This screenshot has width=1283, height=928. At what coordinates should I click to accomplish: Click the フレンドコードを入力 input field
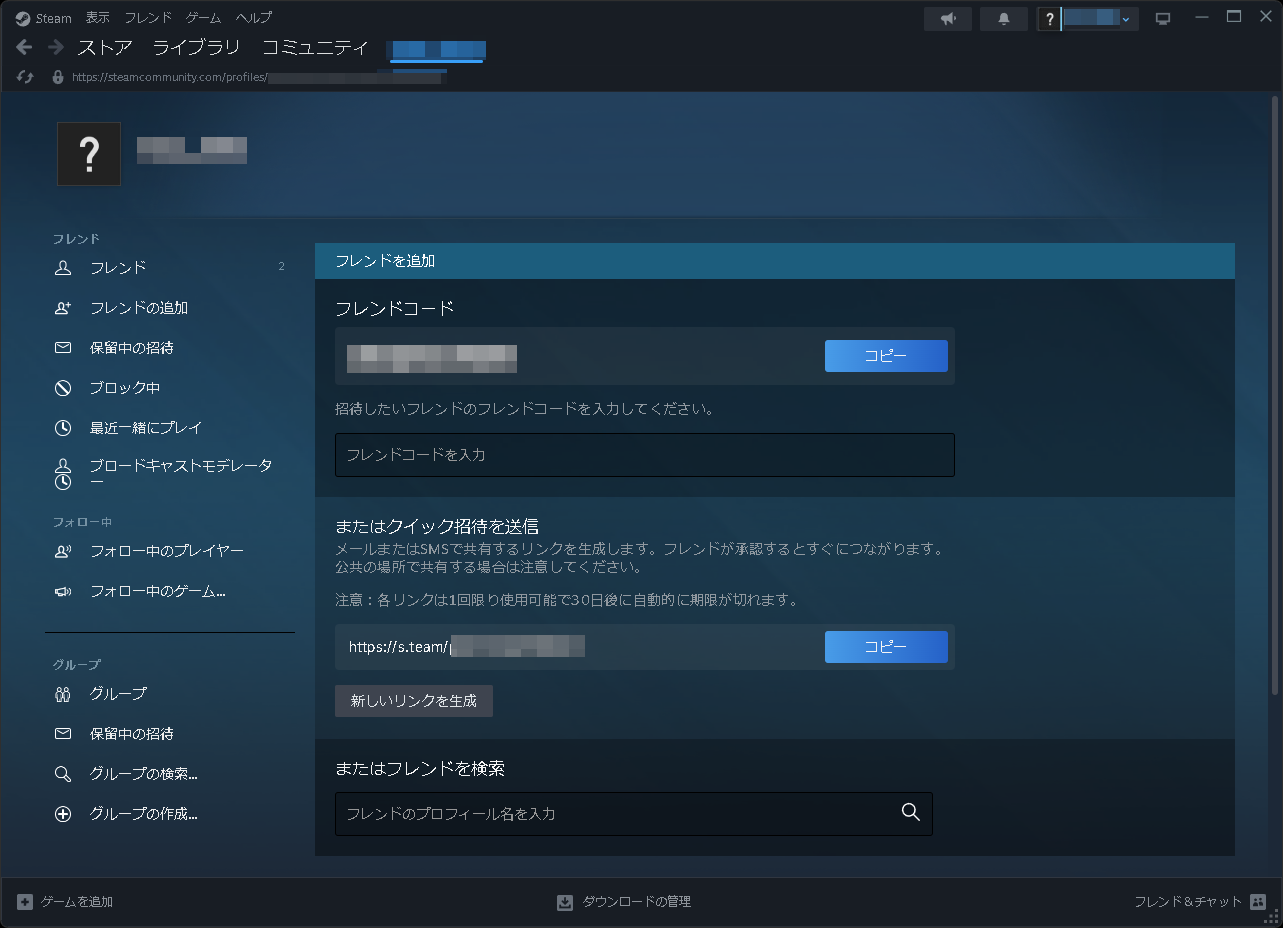click(x=644, y=454)
